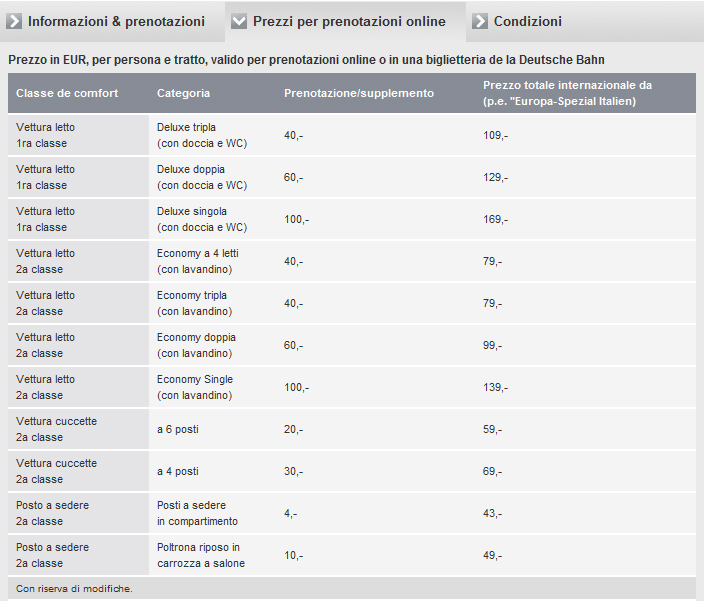705x601 pixels.
Task: Select the Prenotazione/supplemento column header
Action: click(359, 93)
